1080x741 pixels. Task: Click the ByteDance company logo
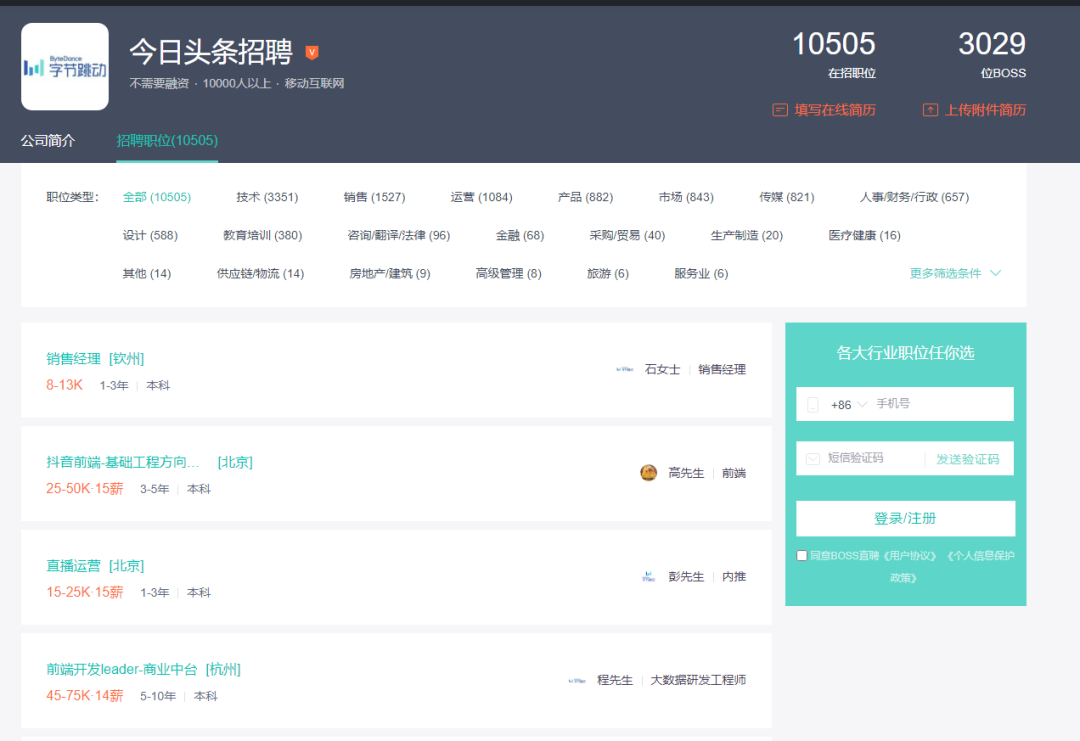click(65, 67)
